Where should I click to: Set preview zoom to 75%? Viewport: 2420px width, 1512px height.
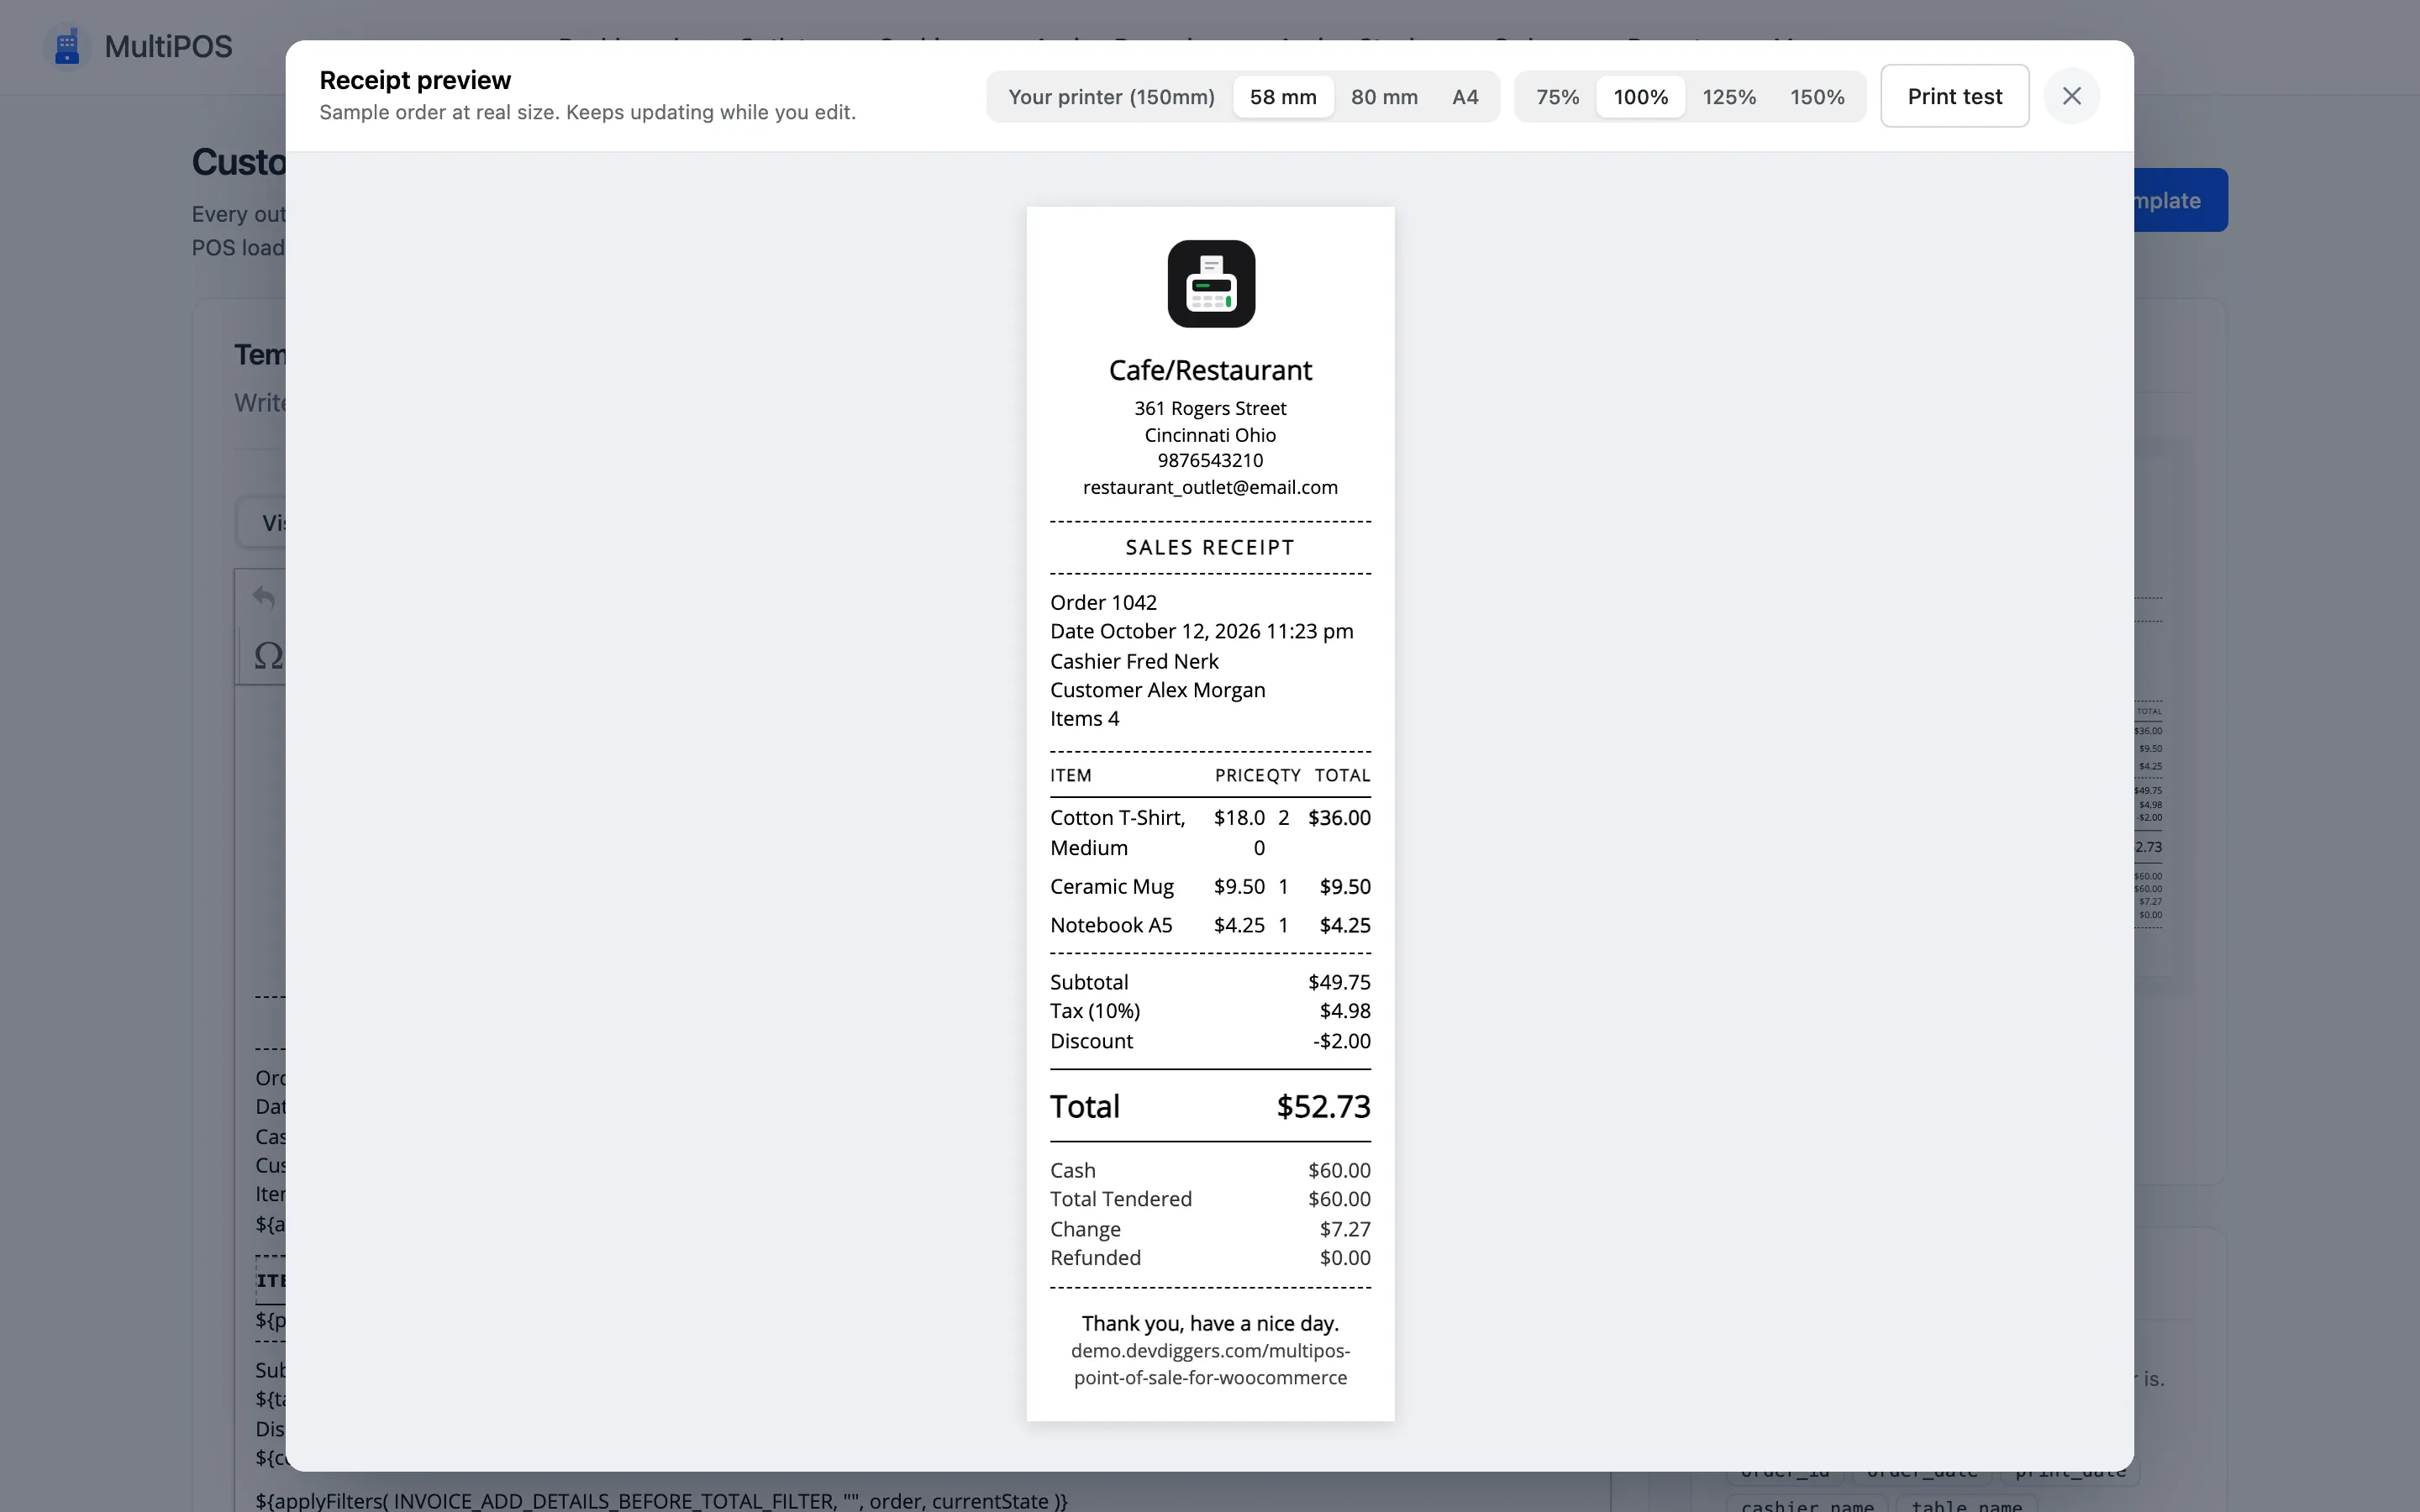1557,97
